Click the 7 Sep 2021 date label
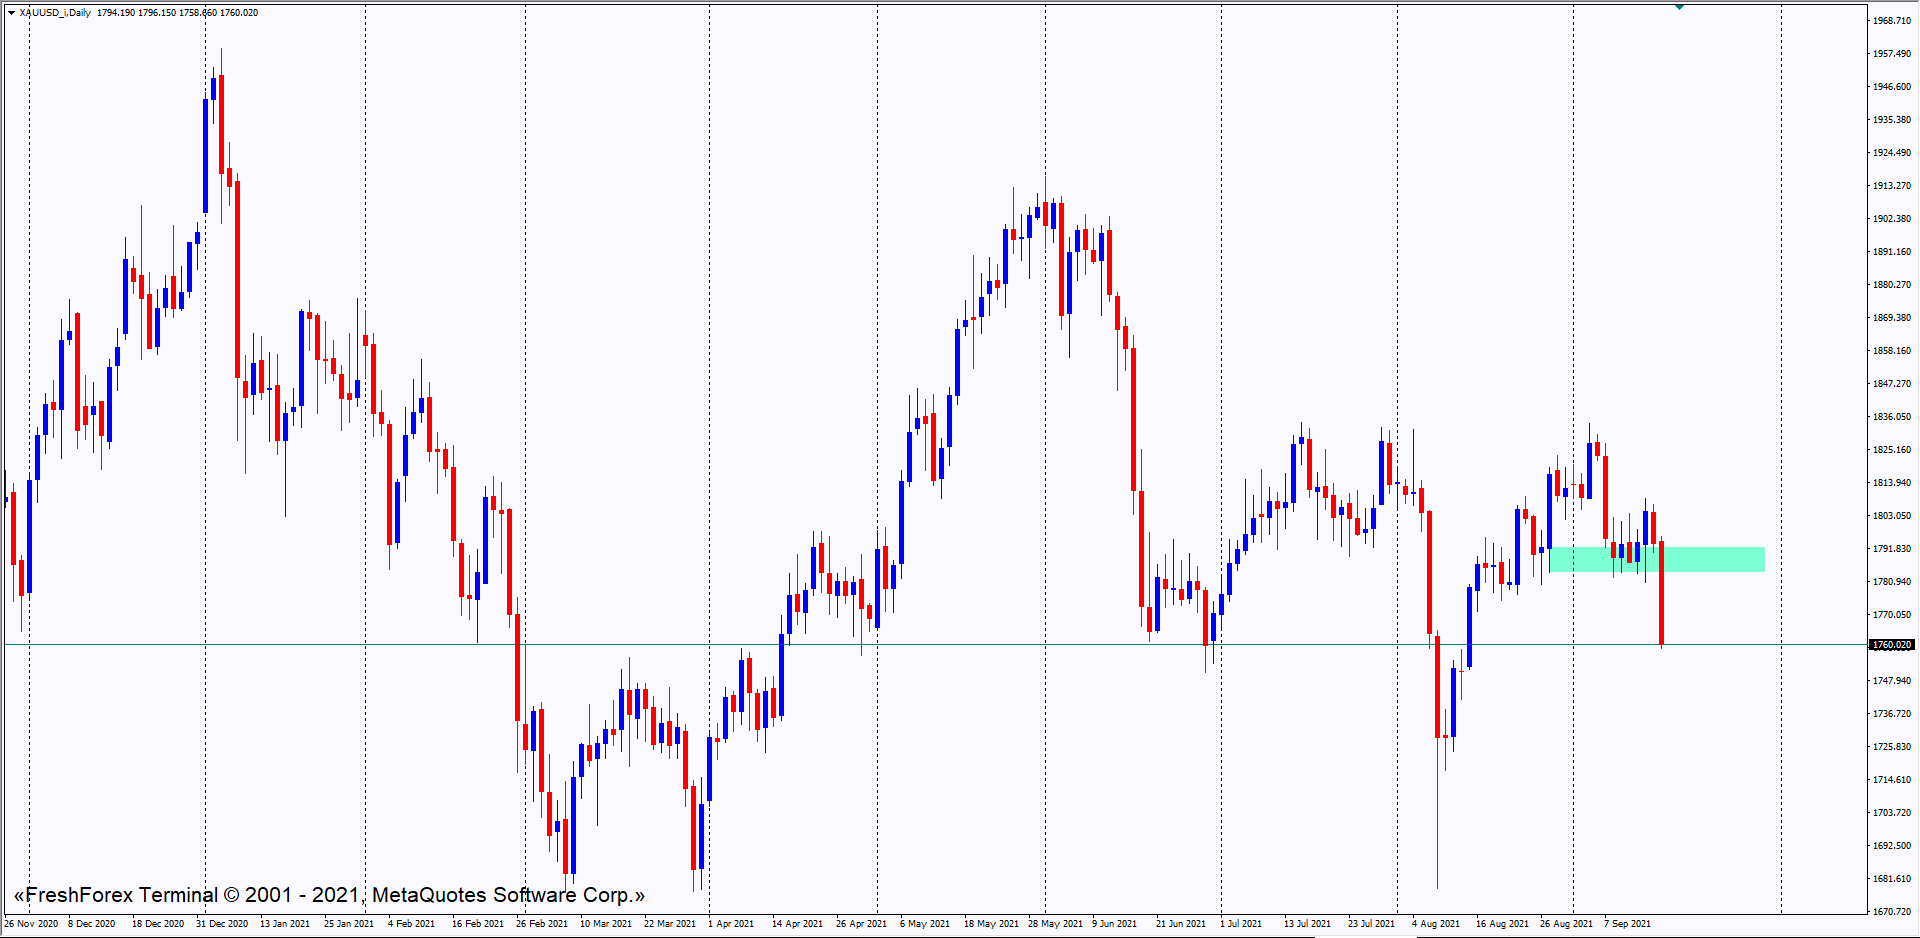 click(1627, 923)
